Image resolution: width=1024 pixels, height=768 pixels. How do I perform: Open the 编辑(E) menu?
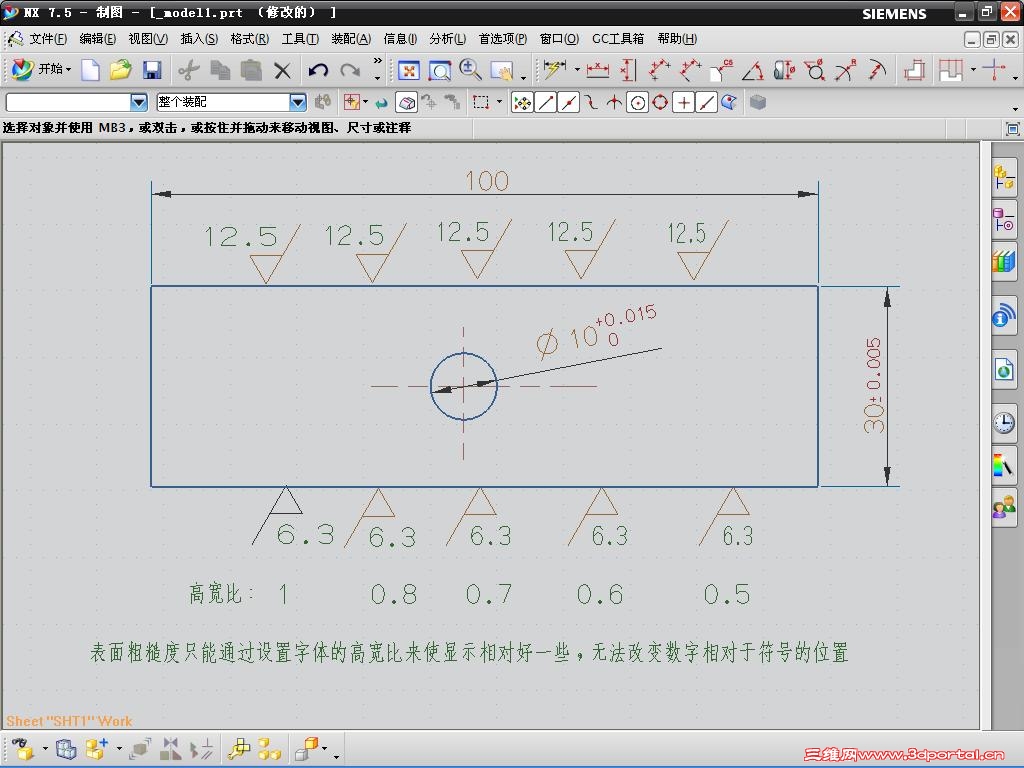[x=98, y=39]
